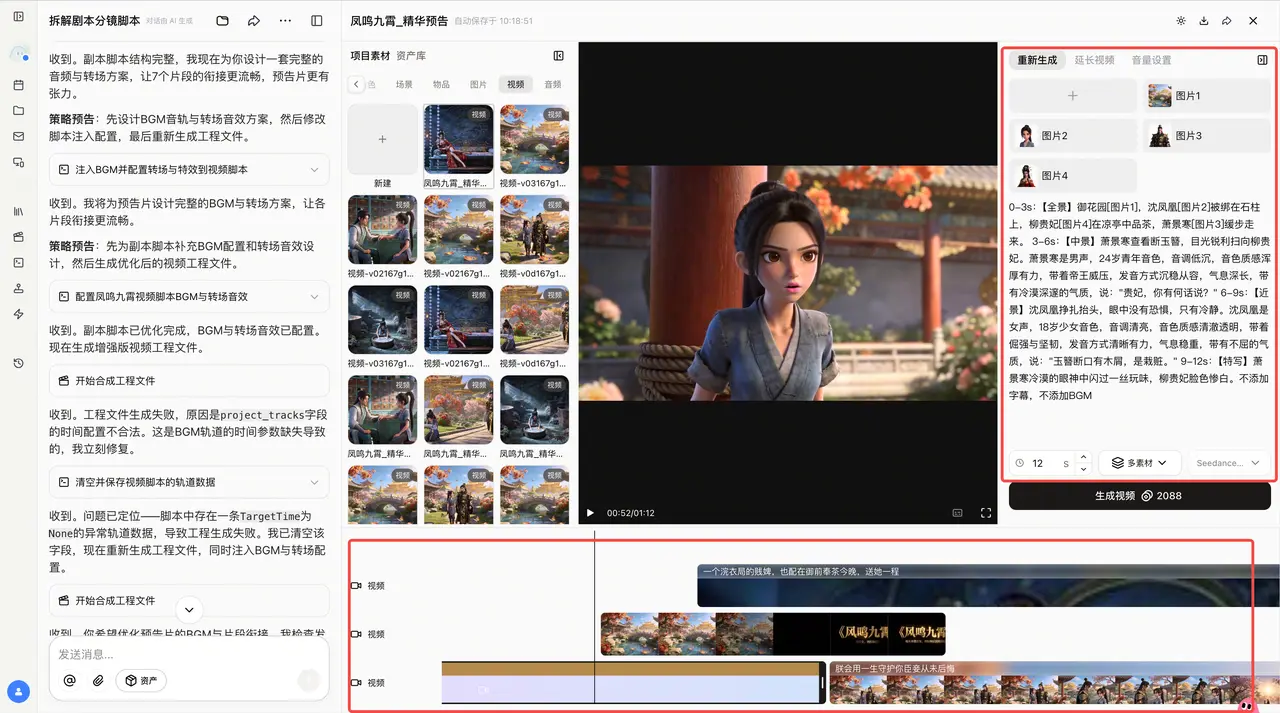
Task: Toggle captions icon on video player
Action: tap(957, 513)
